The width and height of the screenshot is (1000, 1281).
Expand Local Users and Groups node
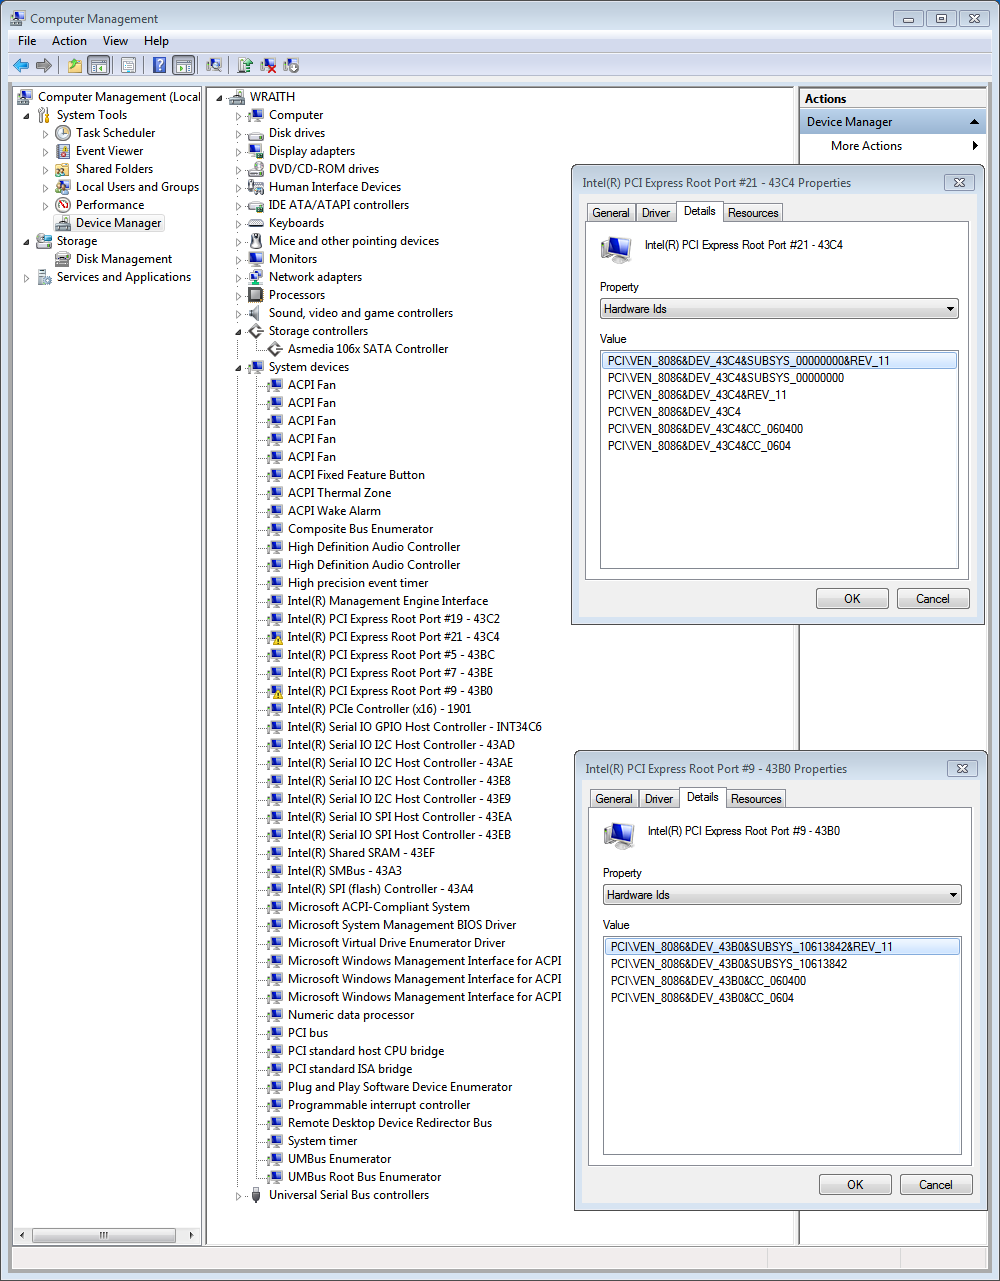click(x=45, y=187)
